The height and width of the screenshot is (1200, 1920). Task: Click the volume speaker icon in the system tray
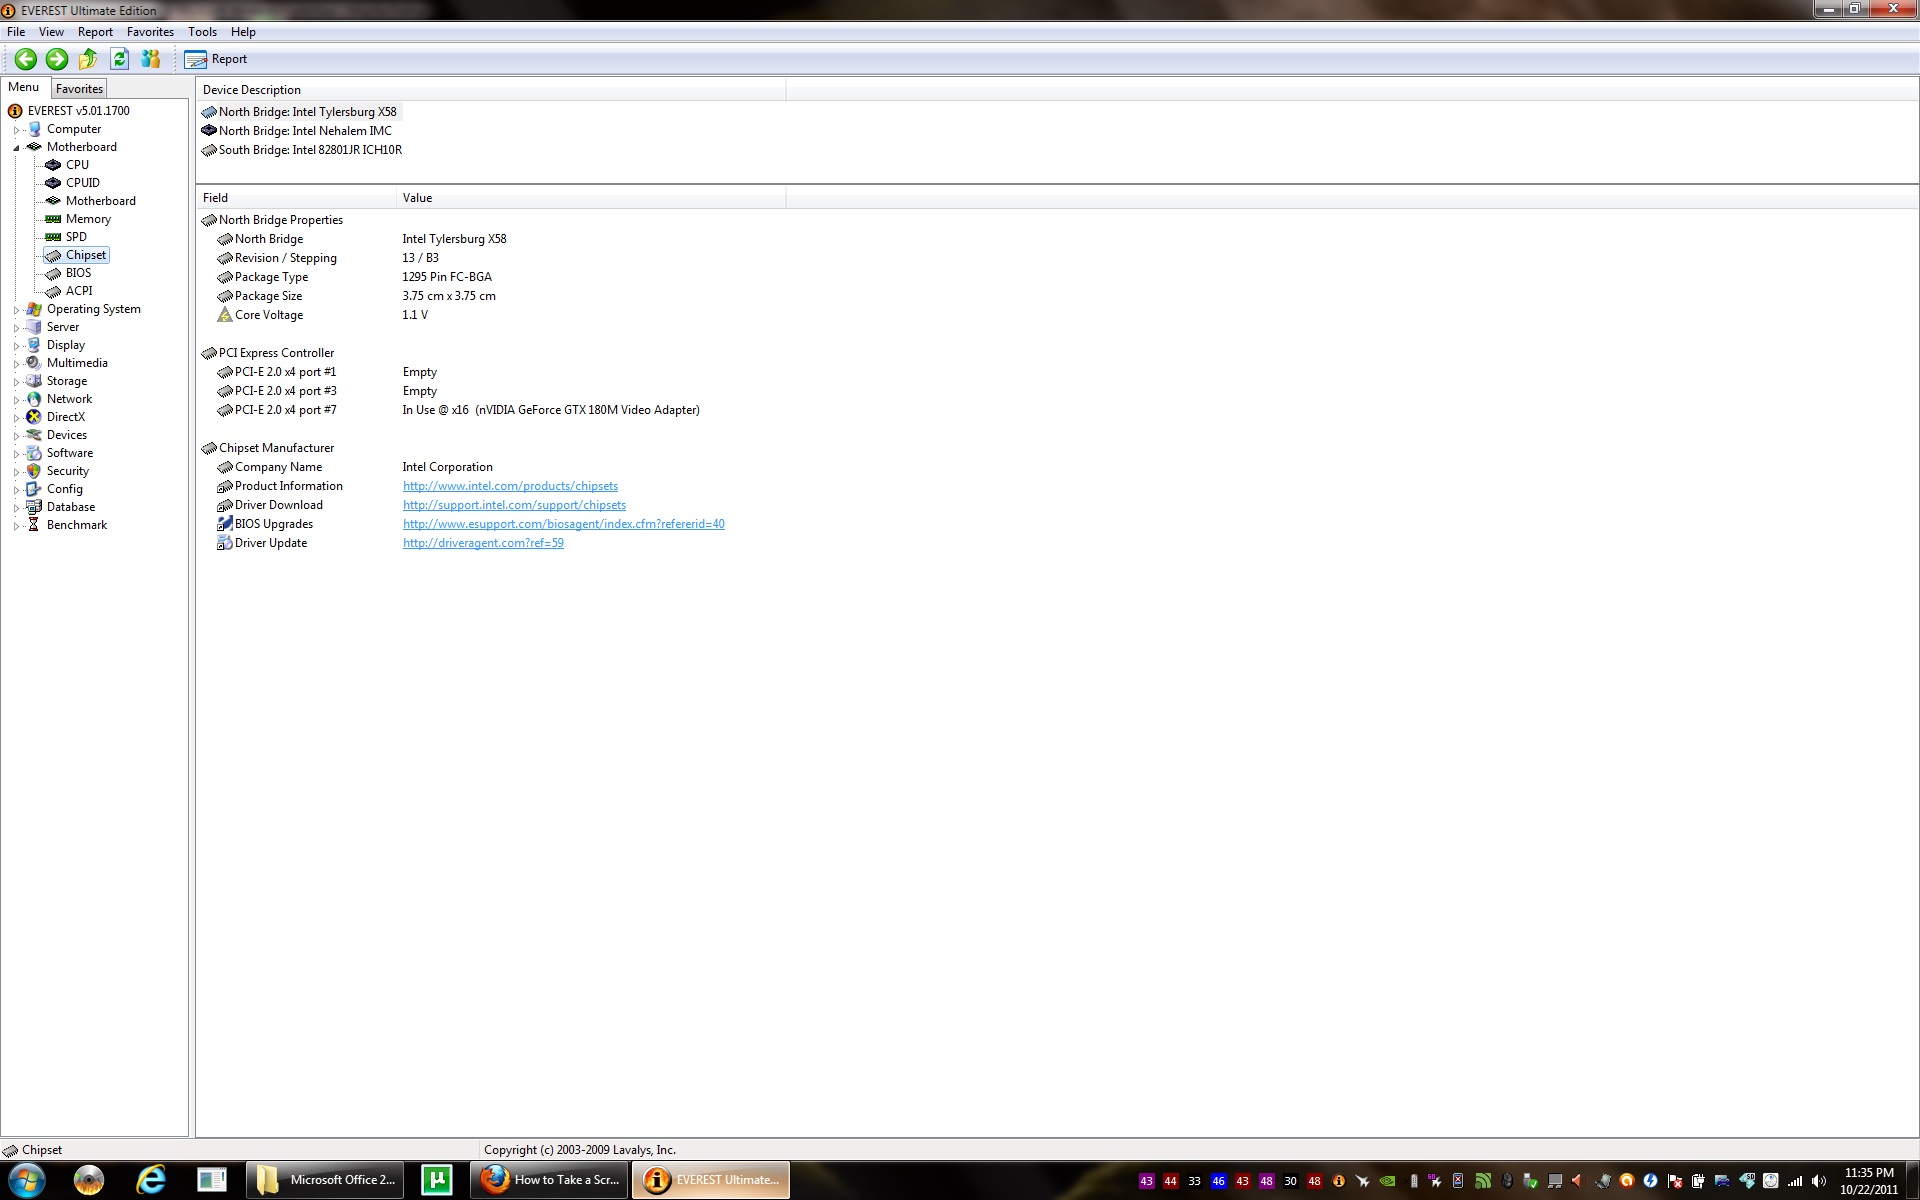(1818, 1181)
